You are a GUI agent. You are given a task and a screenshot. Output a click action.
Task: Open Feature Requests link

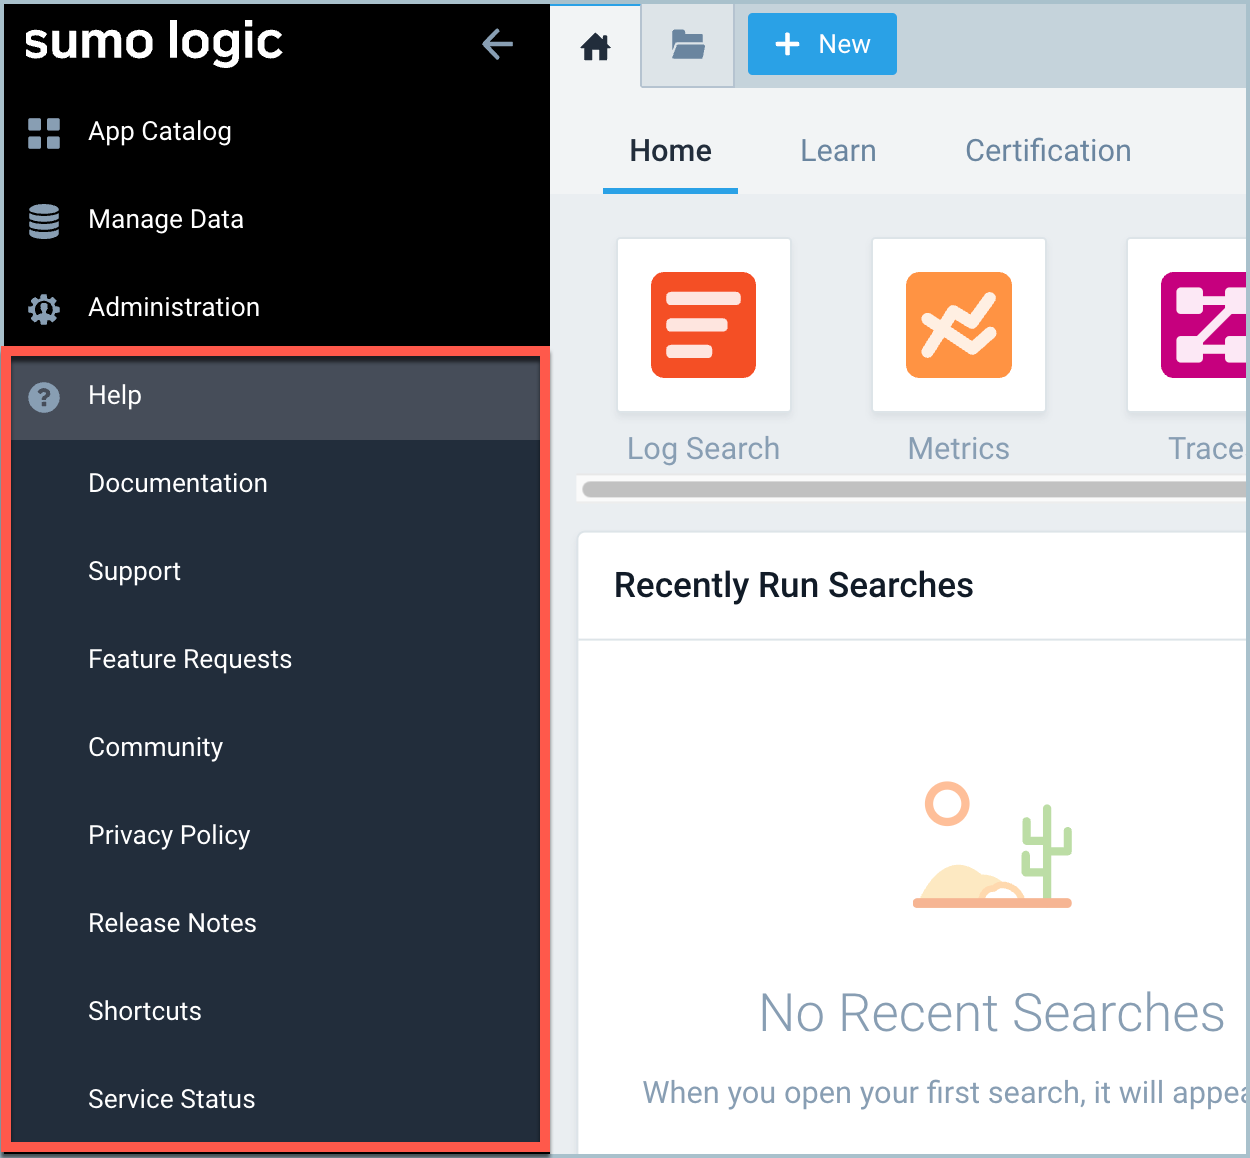(x=190, y=659)
